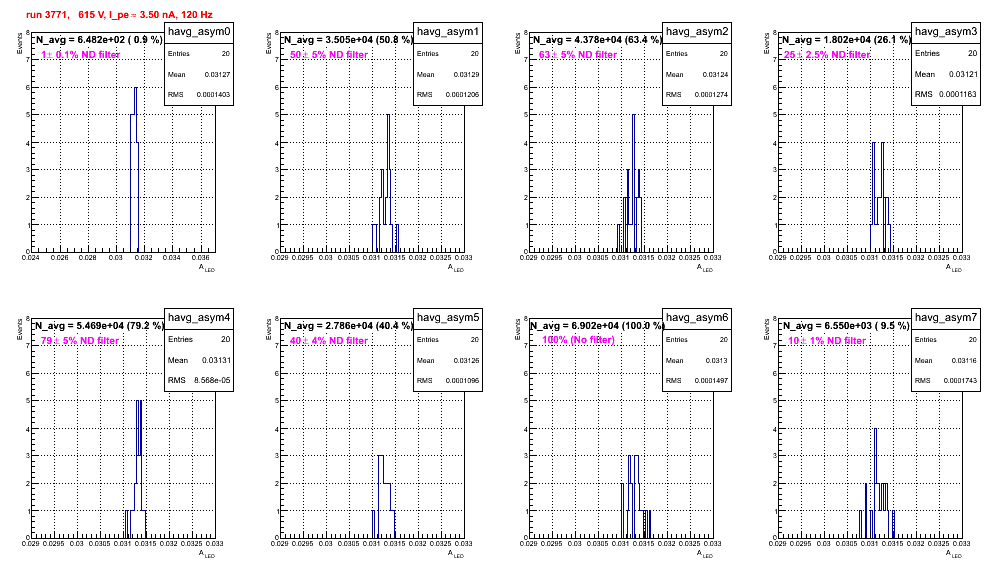This screenshot has height=572, width=996.
Task: Click the A_LED axis title under havg_asym4
Action: pos(206,554)
